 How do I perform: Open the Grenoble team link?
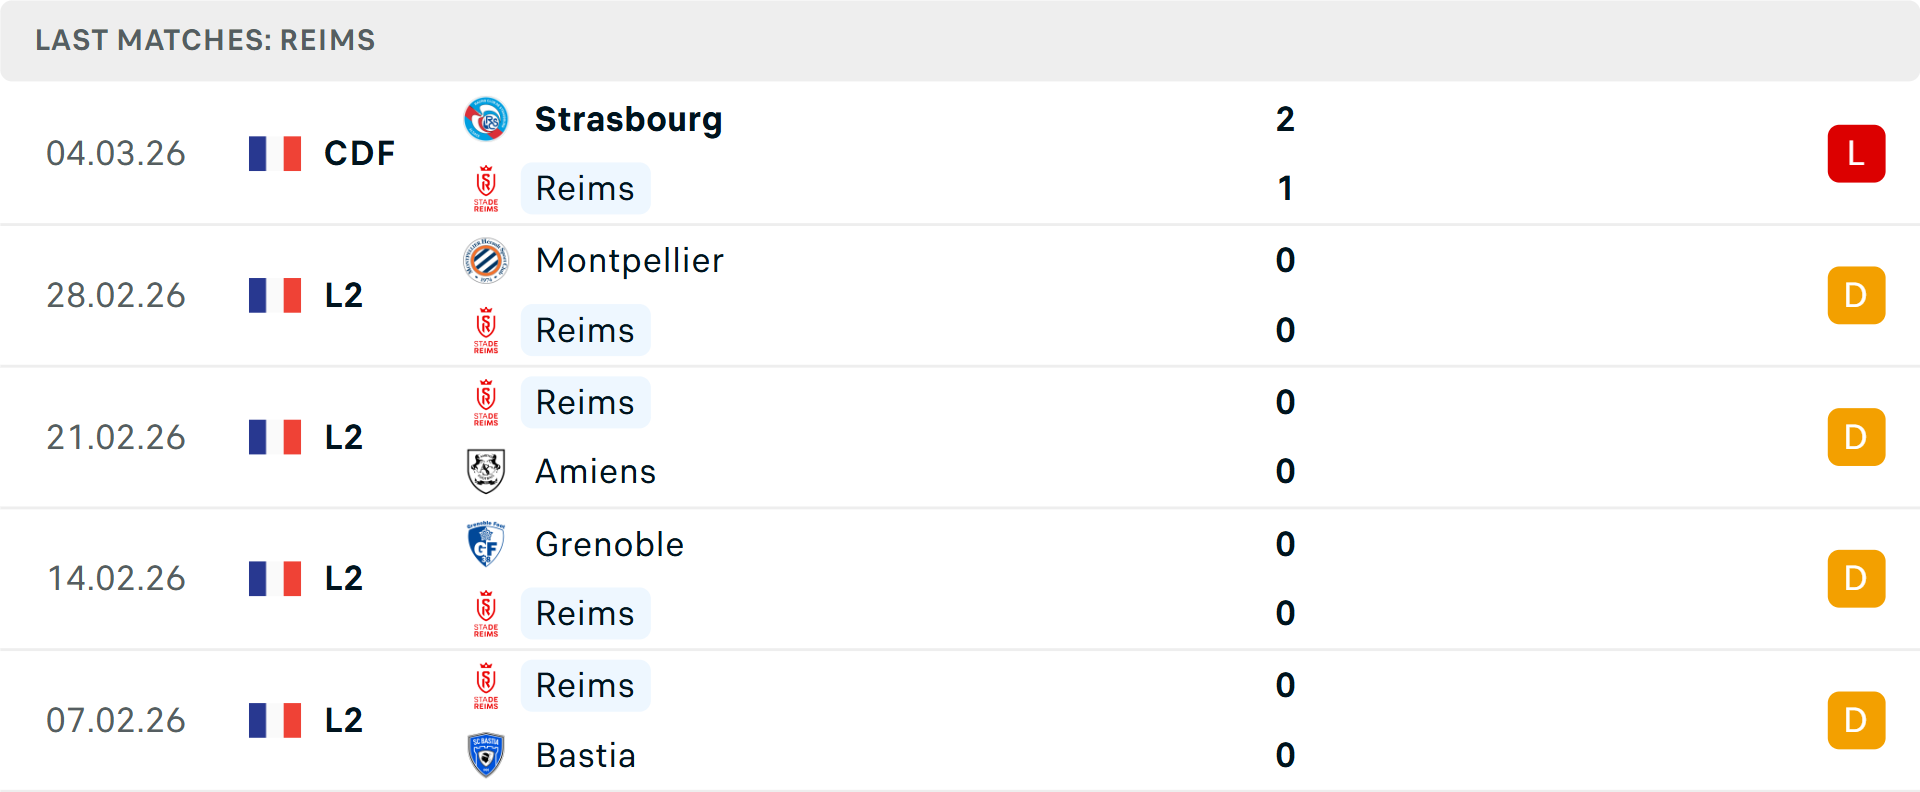609,544
